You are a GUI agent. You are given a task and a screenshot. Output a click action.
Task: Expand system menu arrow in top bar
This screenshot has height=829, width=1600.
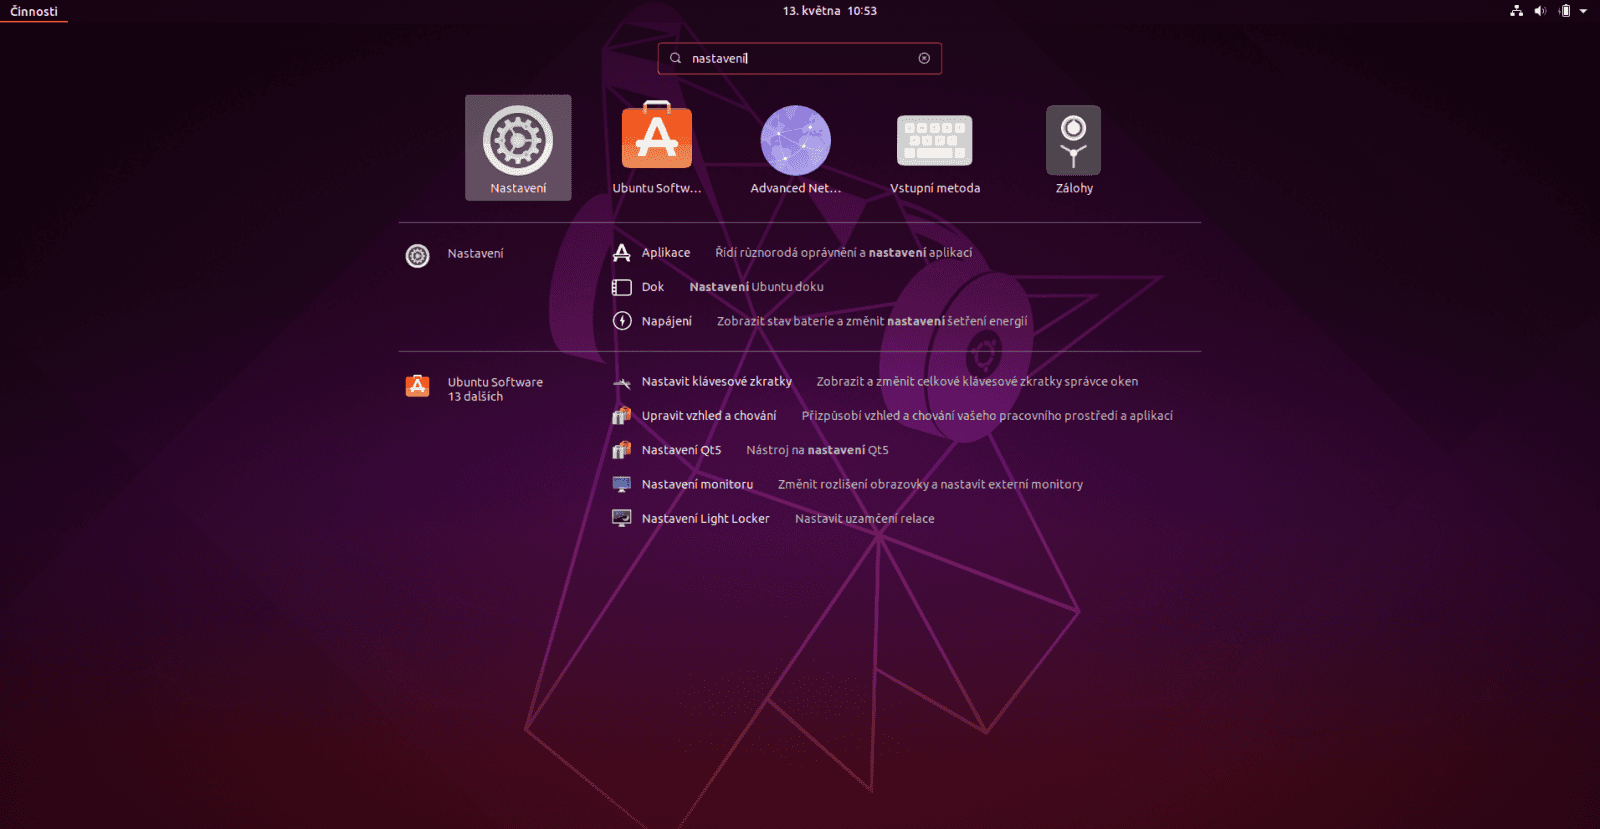click(1584, 11)
